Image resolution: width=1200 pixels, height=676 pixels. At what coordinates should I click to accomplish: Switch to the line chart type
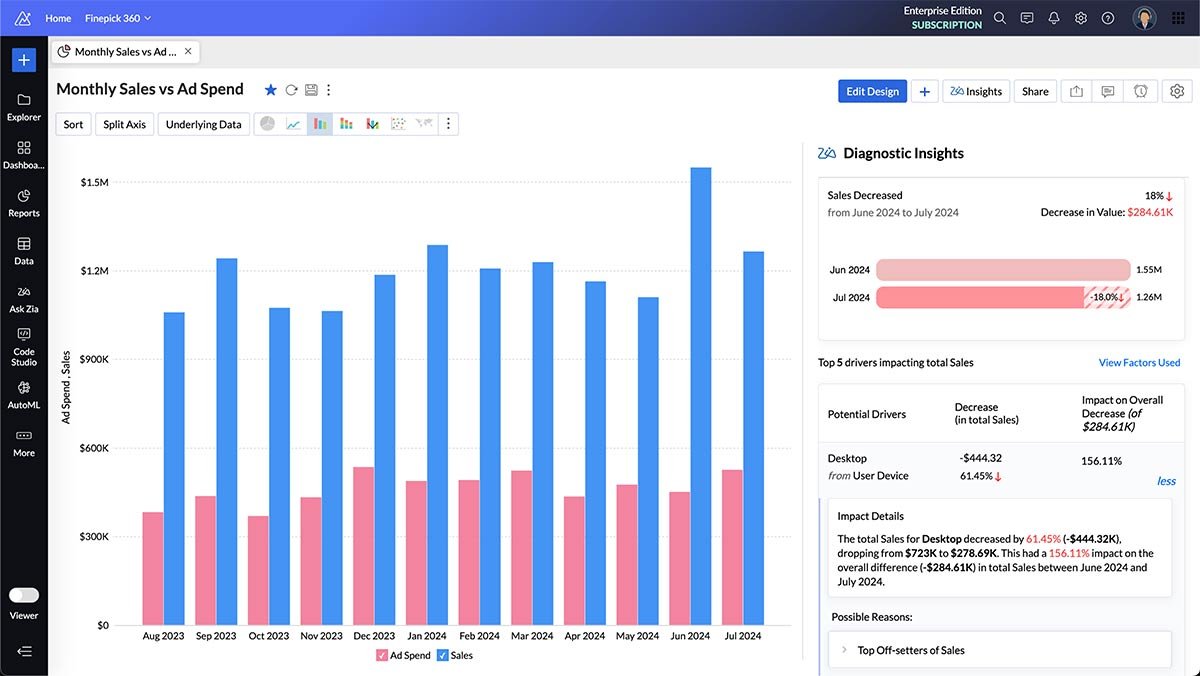coord(294,124)
